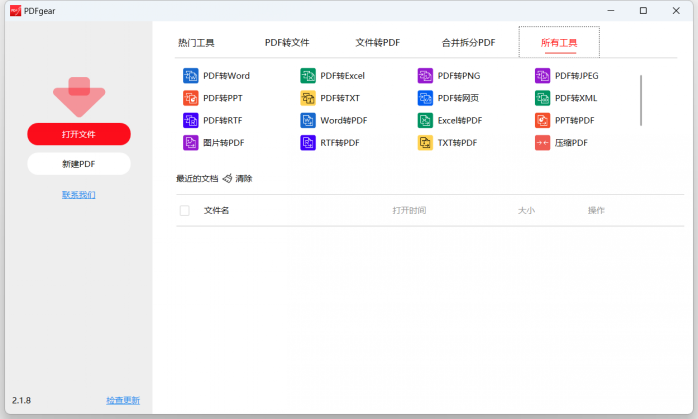Click the TXT转PDF tool icon
The height and width of the screenshot is (419, 698).
coord(425,142)
